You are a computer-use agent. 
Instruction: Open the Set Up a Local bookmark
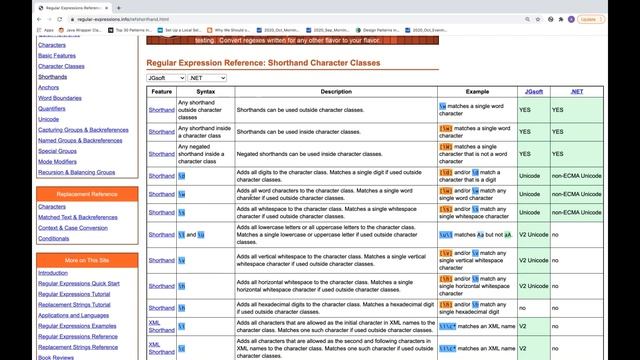tap(179, 30)
